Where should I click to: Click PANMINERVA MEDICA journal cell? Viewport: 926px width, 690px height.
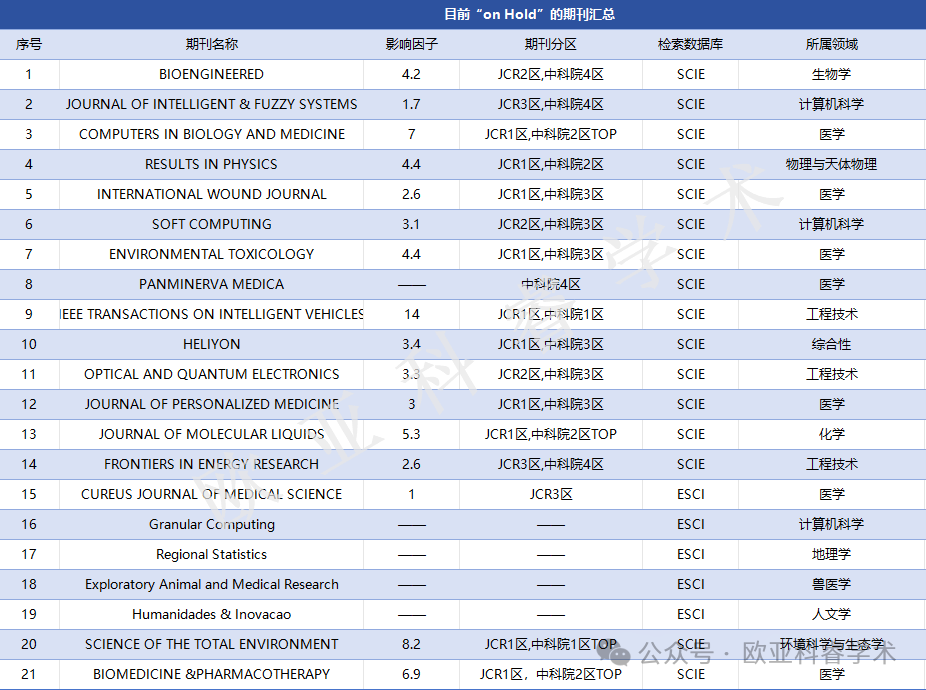(x=211, y=285)
